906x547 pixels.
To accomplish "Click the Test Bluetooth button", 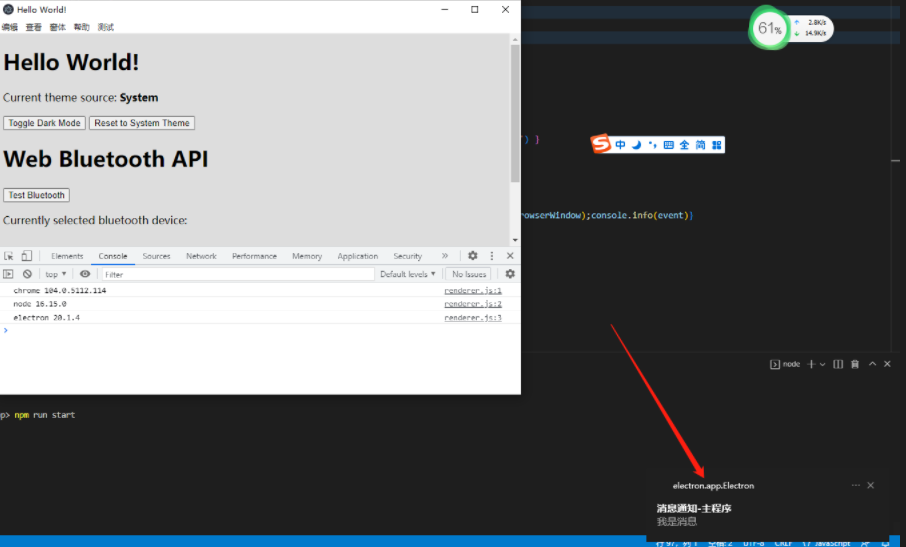I will click(x=36, y=195).
